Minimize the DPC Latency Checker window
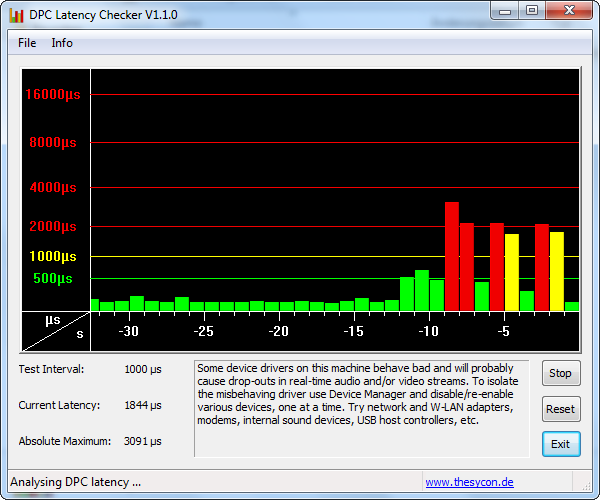Image resolution: width=600 pixels, height=500 pixels. coord(505,11)
